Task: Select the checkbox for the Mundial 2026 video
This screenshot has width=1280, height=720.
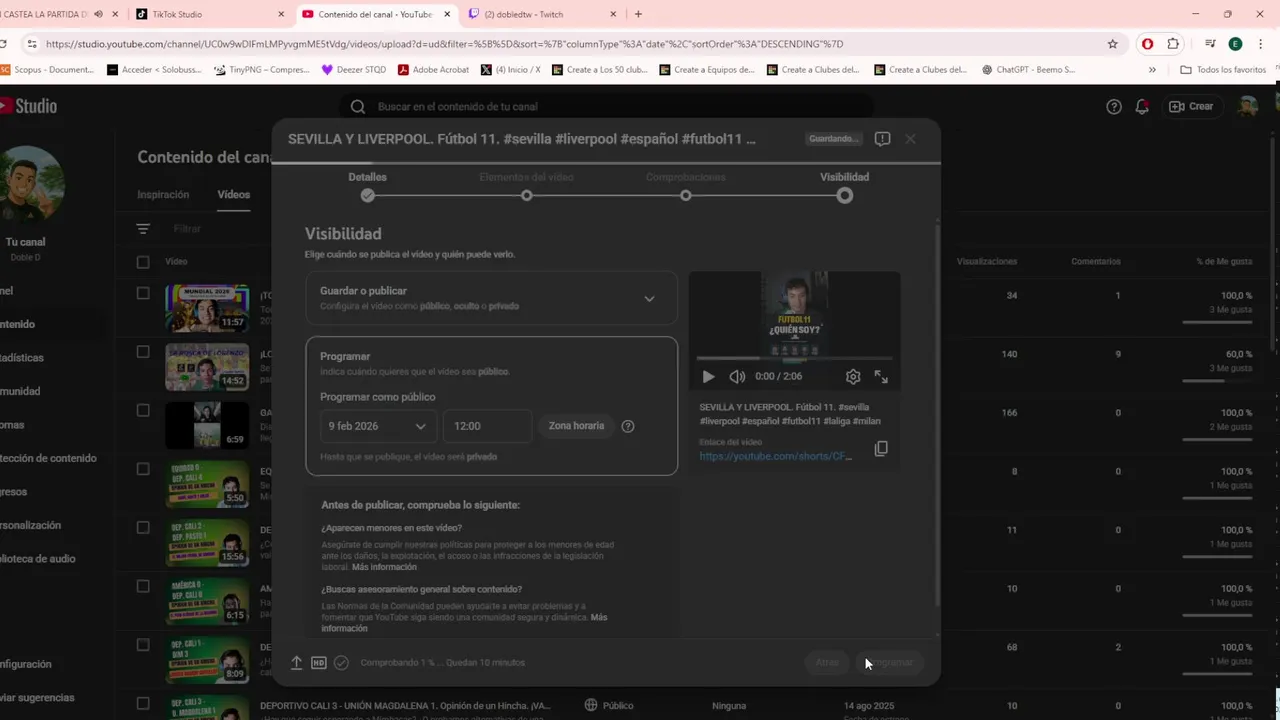Action: click(x=143, y=293)
